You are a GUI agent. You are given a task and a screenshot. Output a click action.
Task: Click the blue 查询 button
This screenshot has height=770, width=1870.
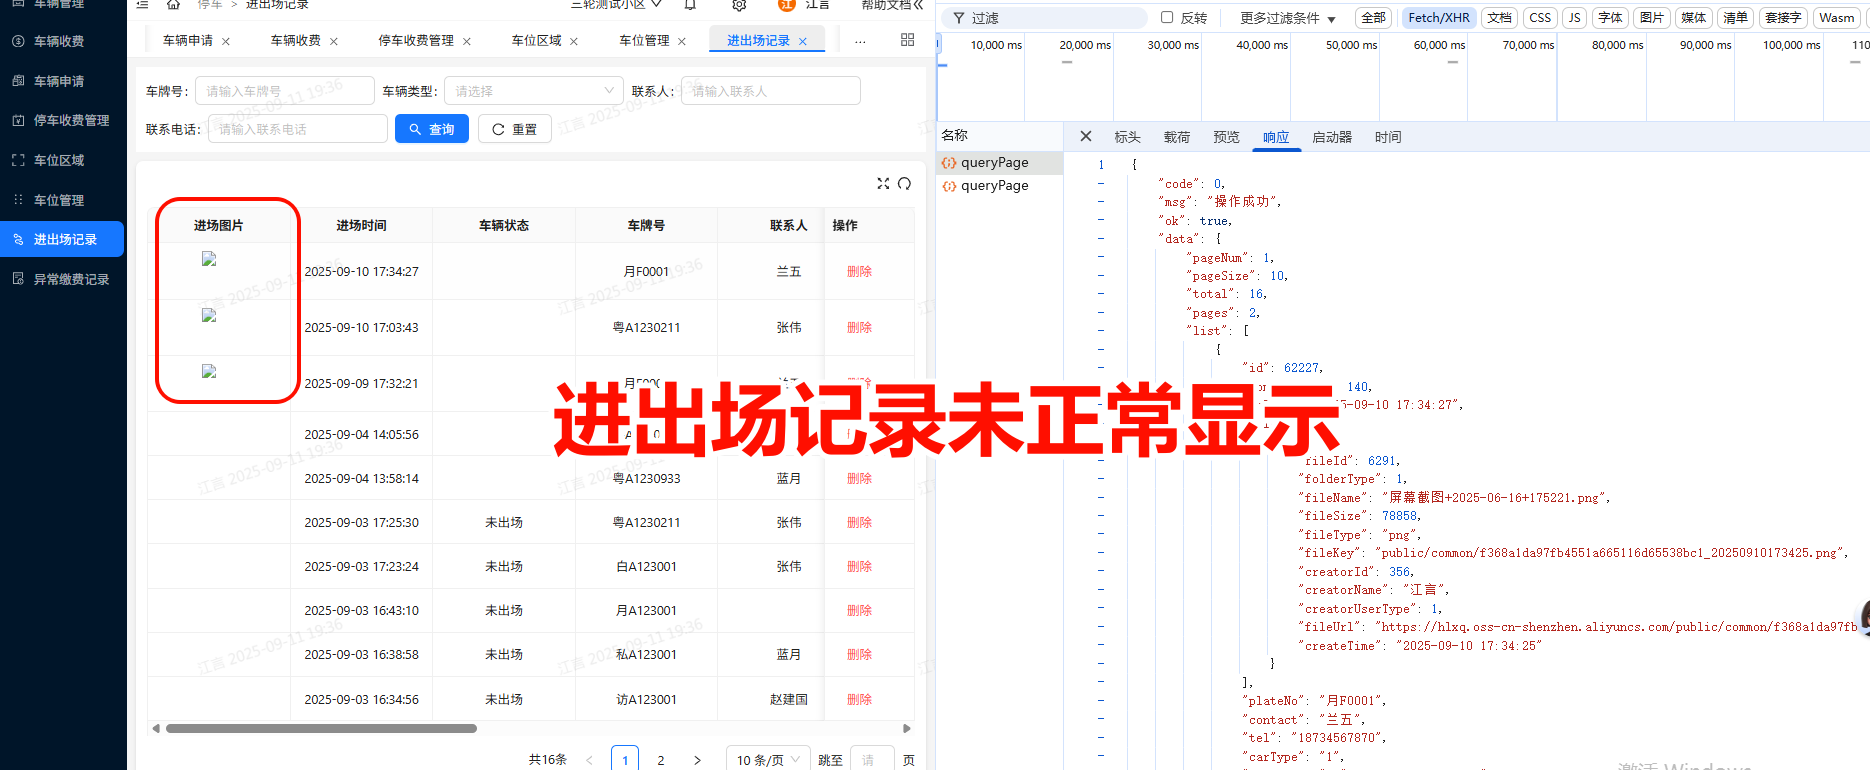[432, 129]
